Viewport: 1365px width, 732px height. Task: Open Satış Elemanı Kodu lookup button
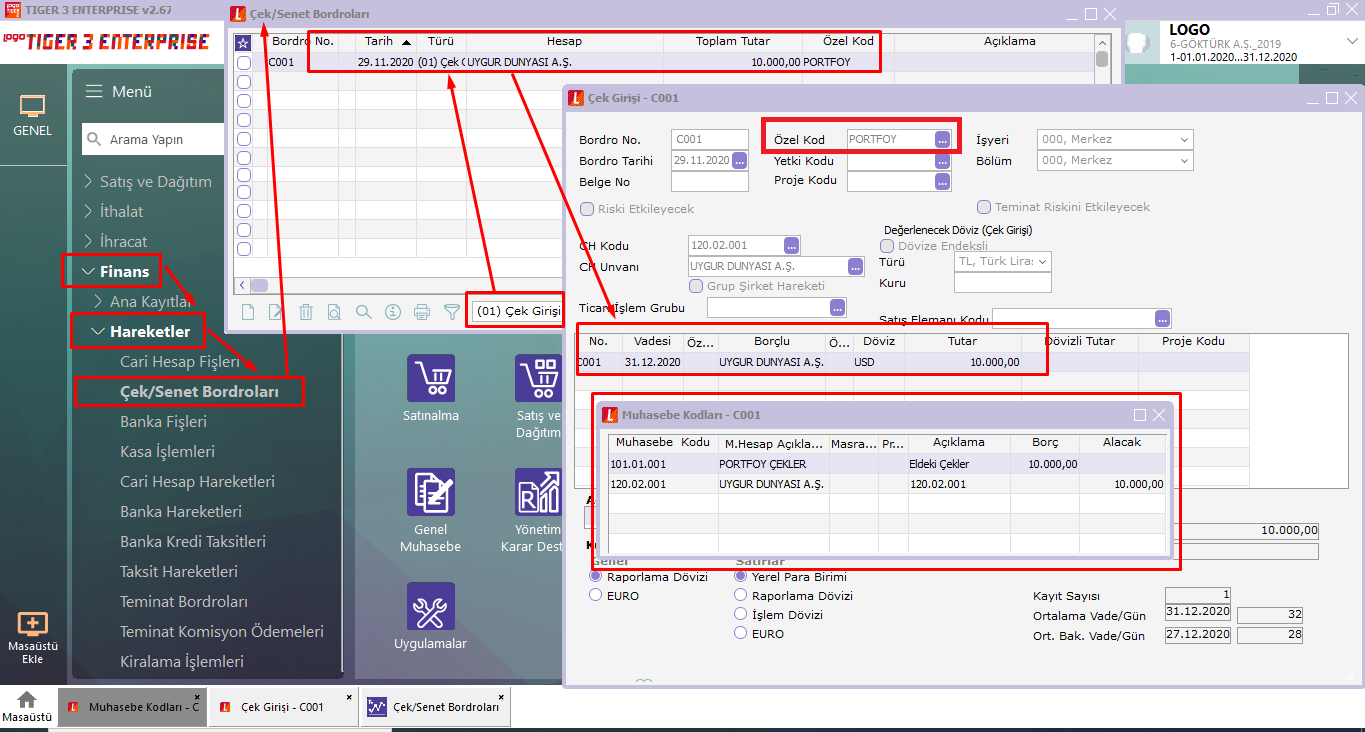click(1162, 319)
